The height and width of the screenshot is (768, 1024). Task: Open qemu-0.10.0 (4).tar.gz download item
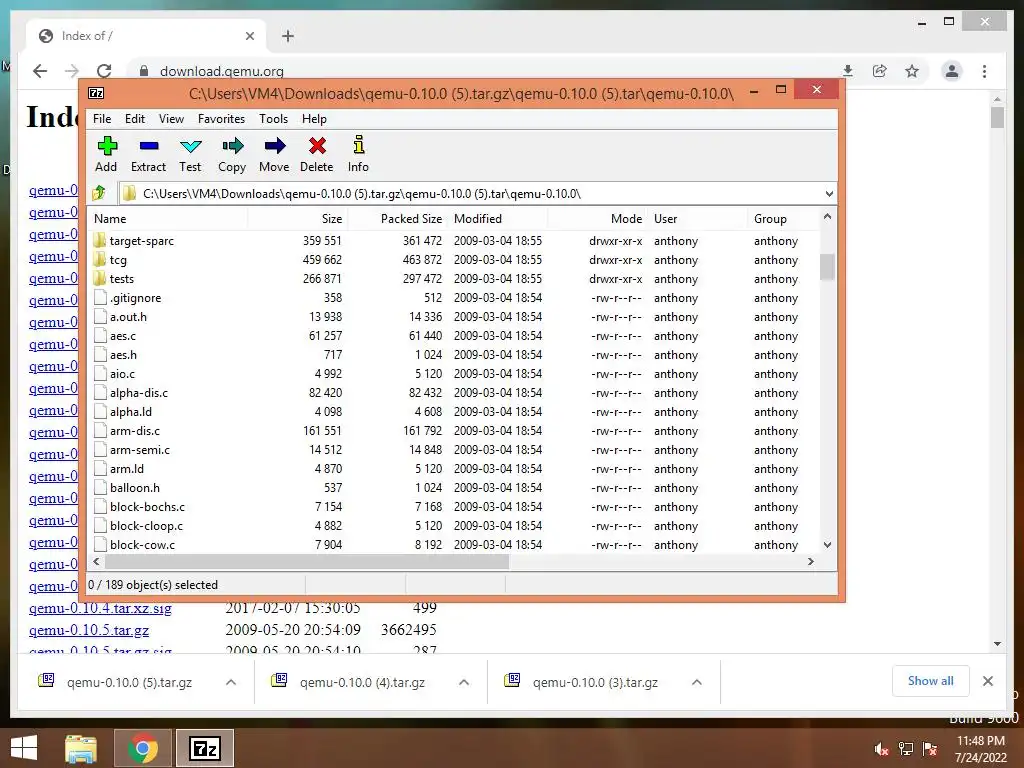click(362, 682)
